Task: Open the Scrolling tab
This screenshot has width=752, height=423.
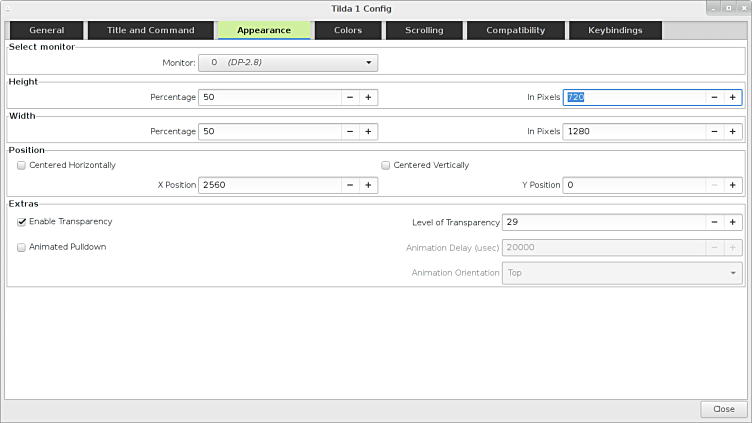Action: (x=424, y=30)
